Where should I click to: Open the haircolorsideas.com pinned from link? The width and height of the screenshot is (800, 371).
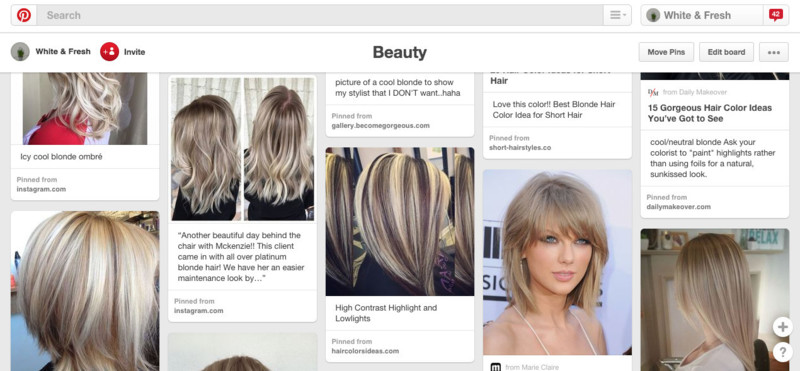tap(365, 351)
